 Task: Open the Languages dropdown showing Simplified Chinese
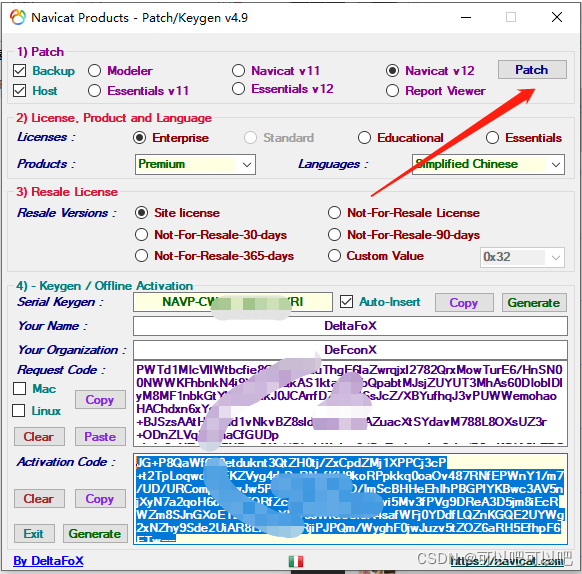click(488, 164)
